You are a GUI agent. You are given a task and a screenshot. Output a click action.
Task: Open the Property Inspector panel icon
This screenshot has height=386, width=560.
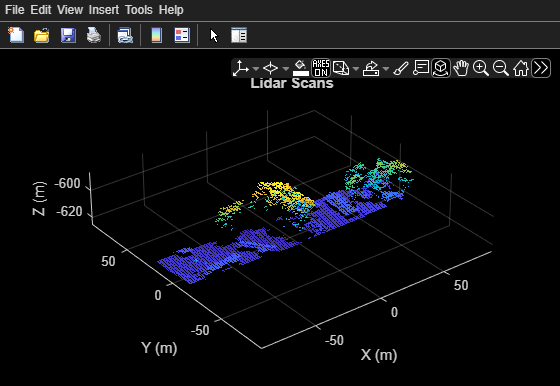point(239,35)
